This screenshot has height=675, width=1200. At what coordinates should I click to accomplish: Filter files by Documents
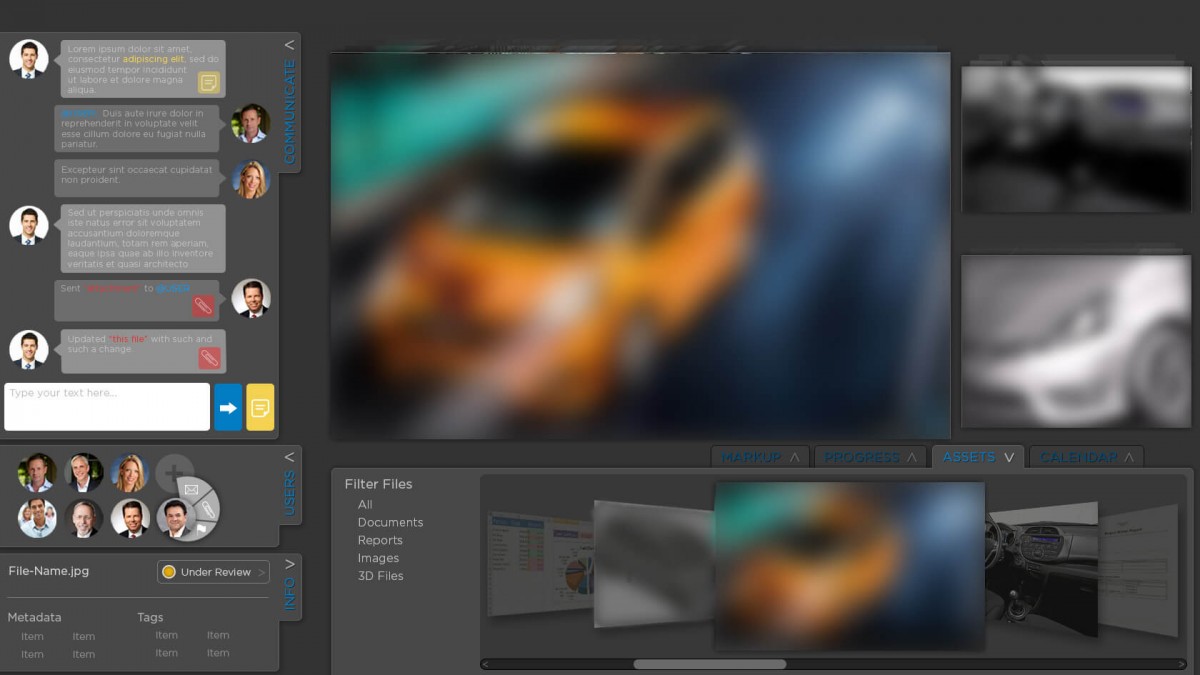click(x=390, y=522)
